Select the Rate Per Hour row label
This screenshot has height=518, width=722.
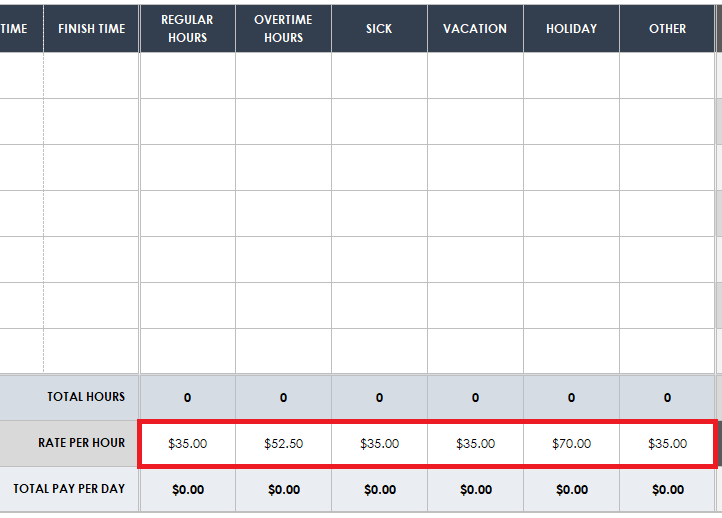pyautogui.click(x=81, y=443)
